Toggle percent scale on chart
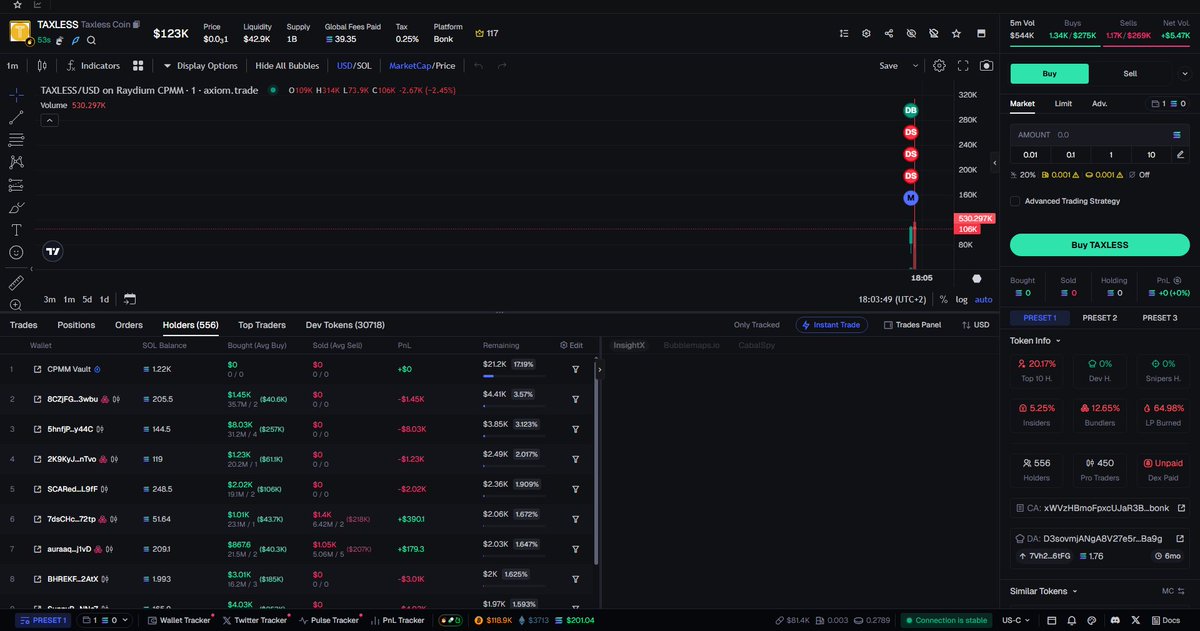 point(943,299)
